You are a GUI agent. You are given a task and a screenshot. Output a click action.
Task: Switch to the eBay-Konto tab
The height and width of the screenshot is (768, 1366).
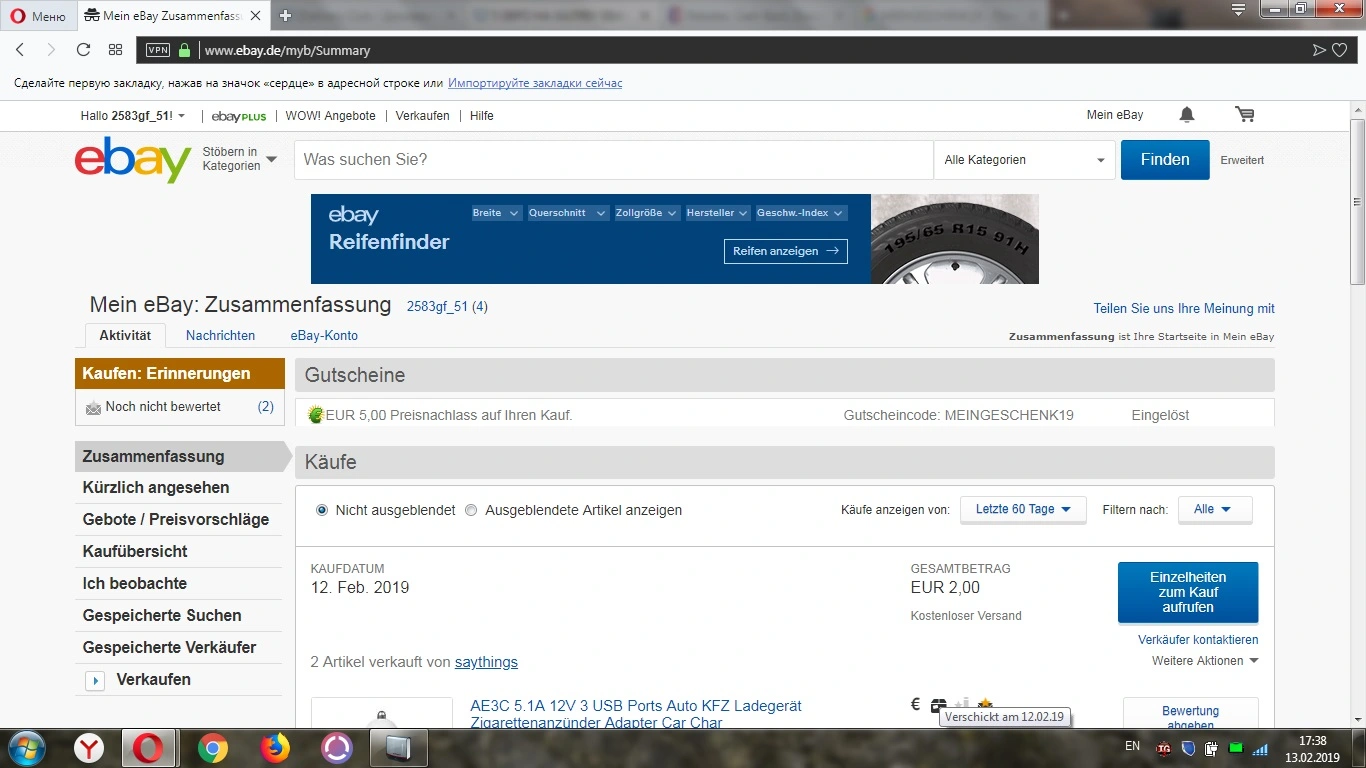point(324,336)
